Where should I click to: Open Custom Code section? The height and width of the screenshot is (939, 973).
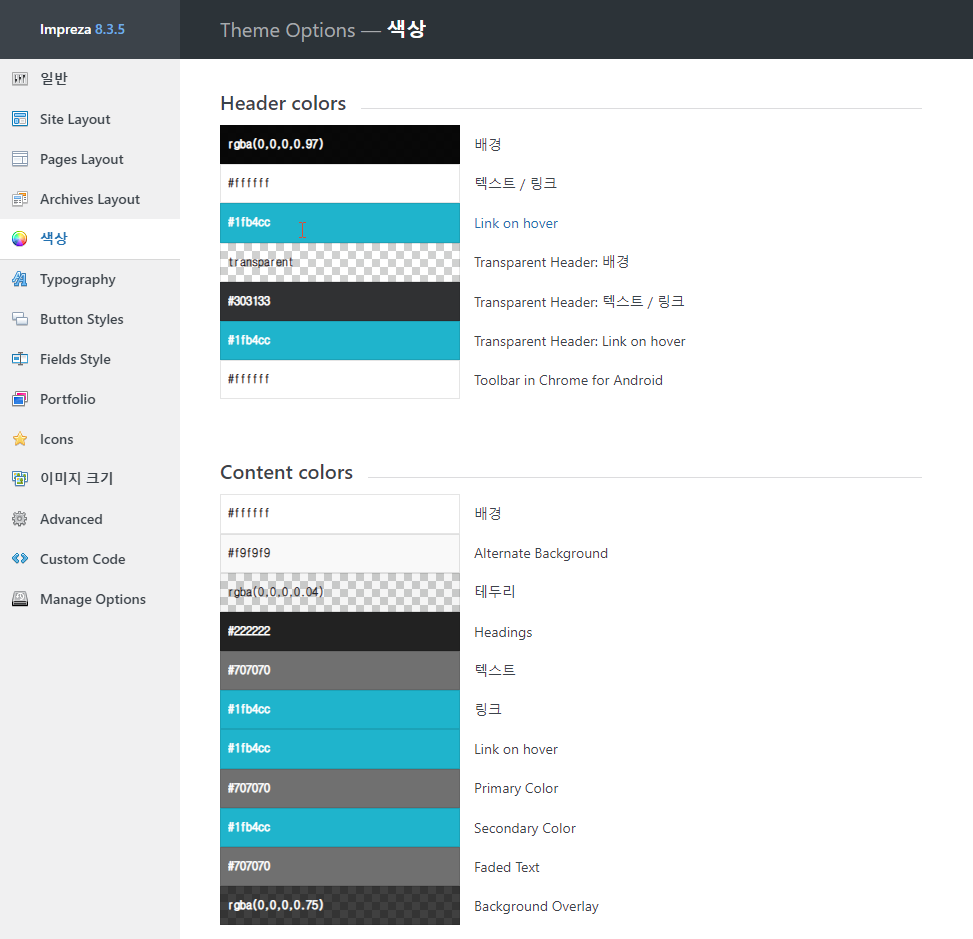click(90, 559)
